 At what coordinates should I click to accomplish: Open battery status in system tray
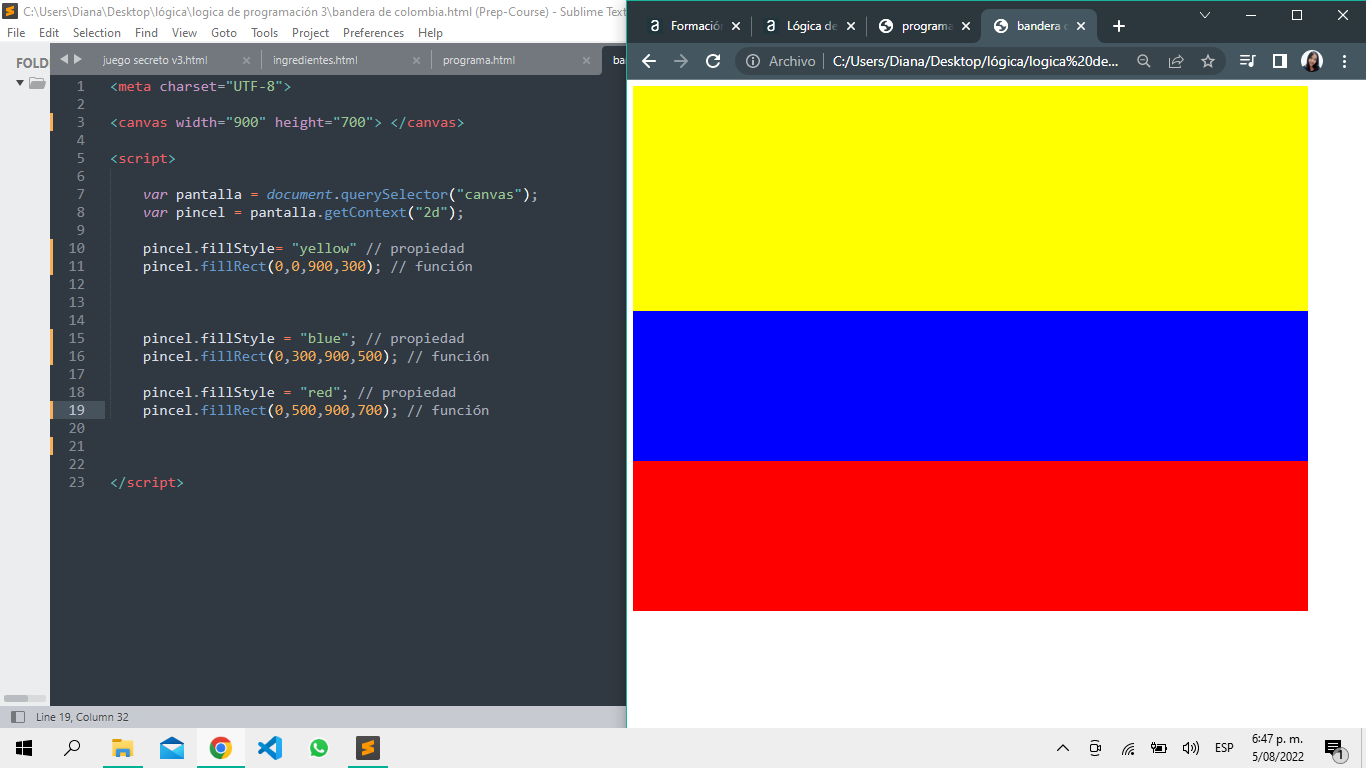coord(1159,748)
